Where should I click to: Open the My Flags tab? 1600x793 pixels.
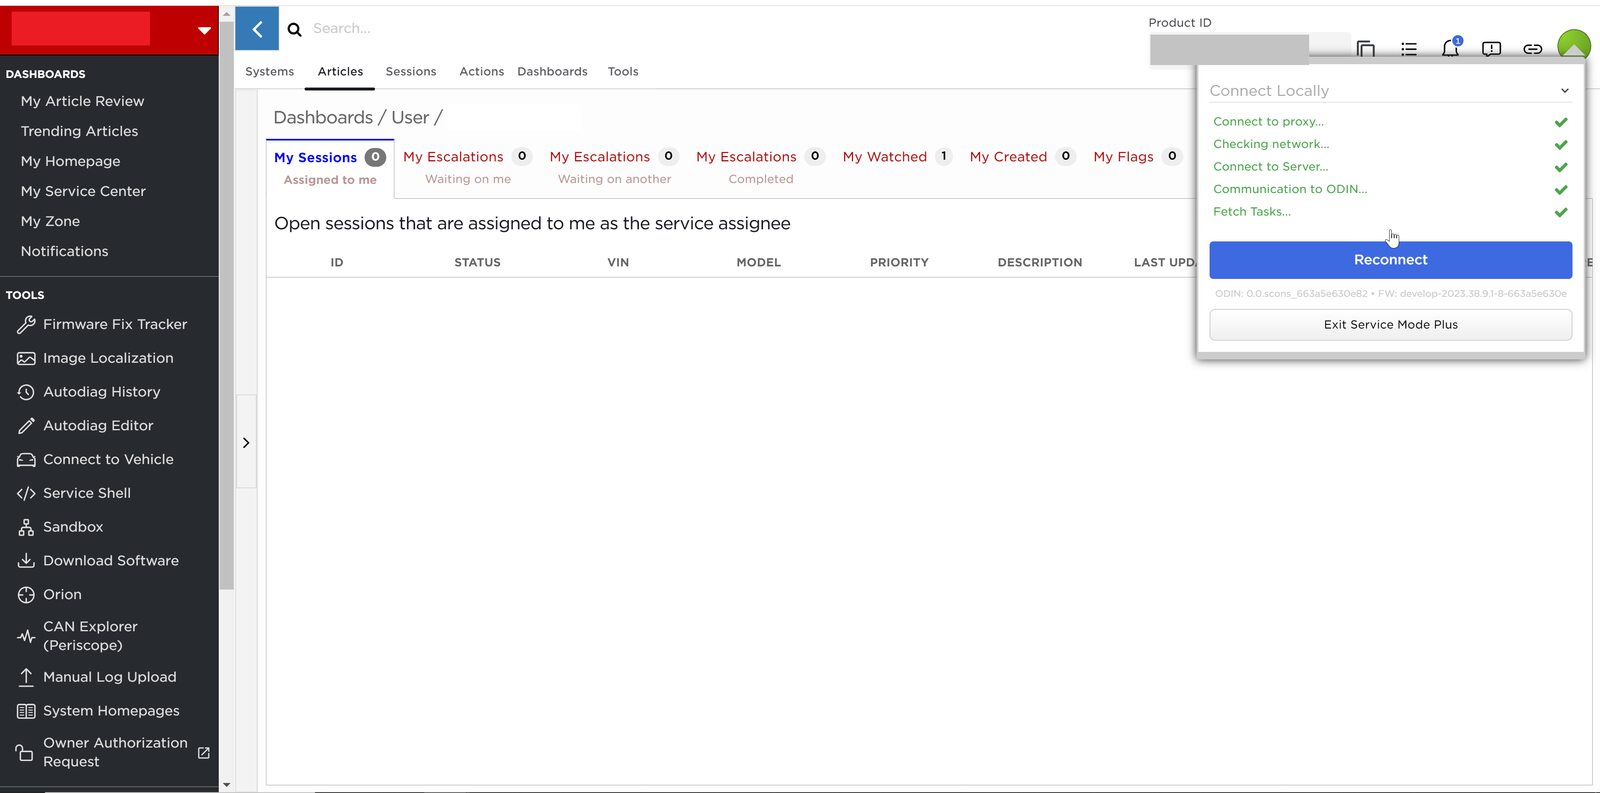[1123, 157]
